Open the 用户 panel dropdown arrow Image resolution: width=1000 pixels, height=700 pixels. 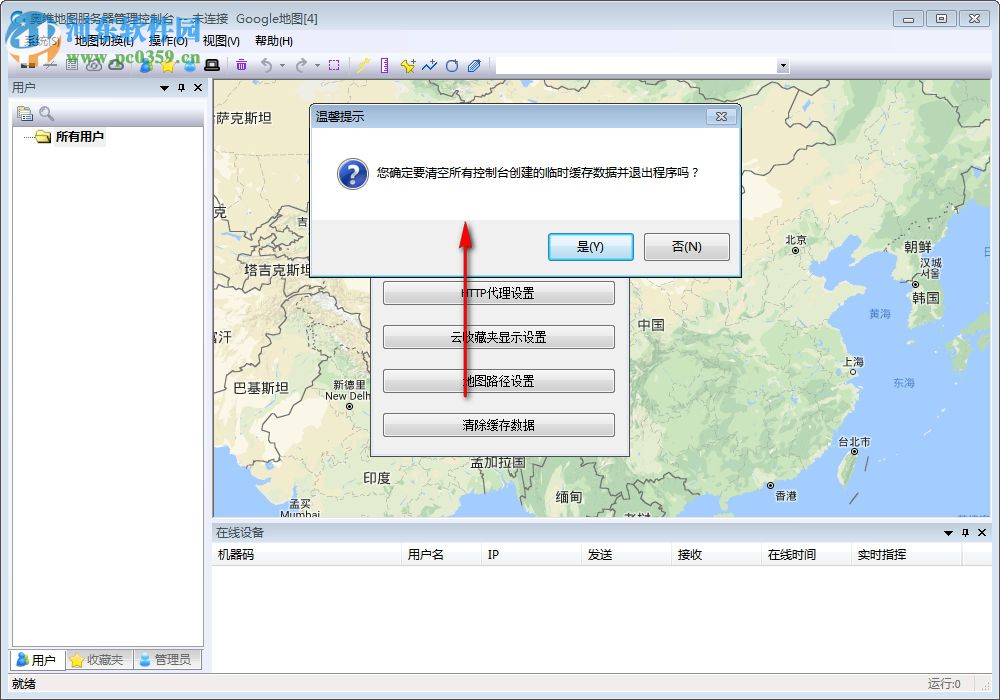point(164,87)
